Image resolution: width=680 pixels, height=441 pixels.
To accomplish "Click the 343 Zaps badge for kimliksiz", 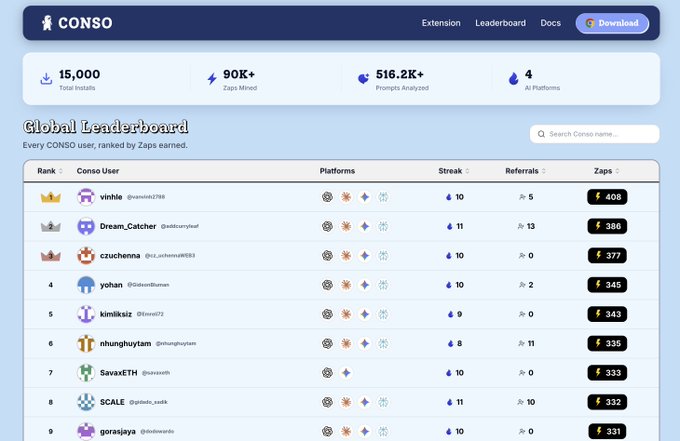I will click(607, 314).
